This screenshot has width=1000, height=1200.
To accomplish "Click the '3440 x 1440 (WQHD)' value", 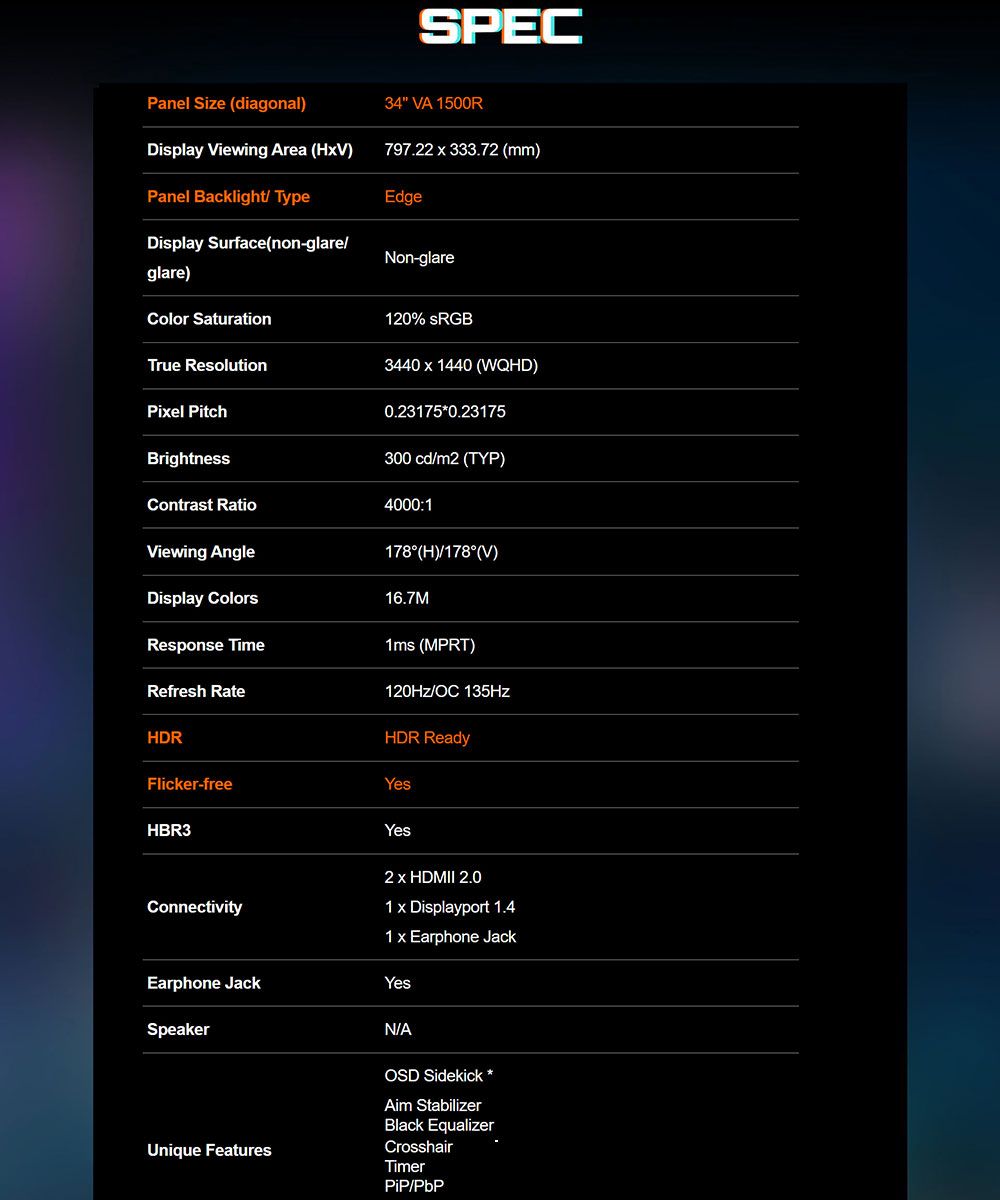I will click(461, 366).
